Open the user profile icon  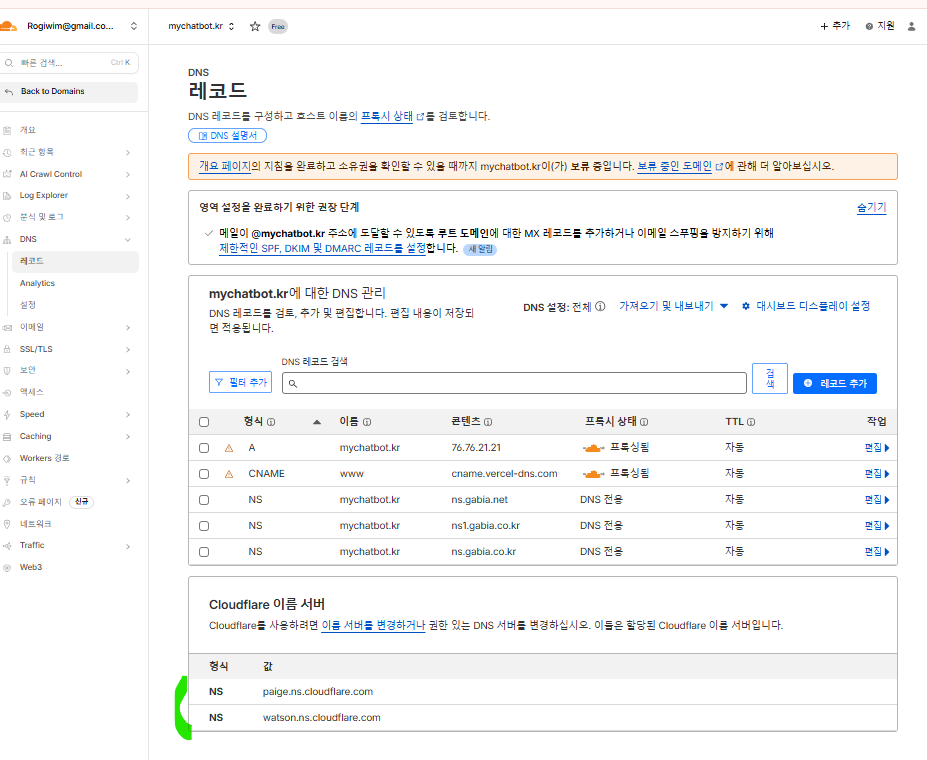click(912, 27)
